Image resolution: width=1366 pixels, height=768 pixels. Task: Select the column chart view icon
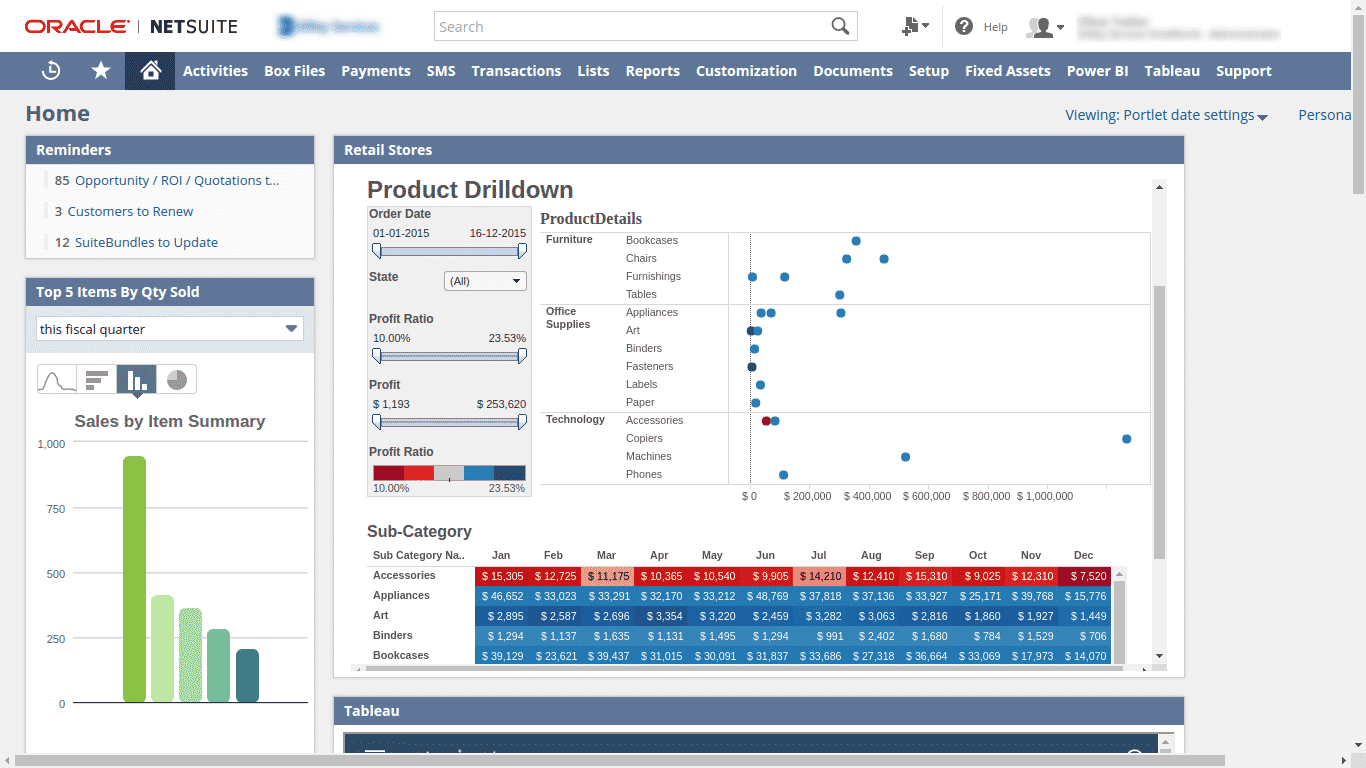(x=137, y=379)
